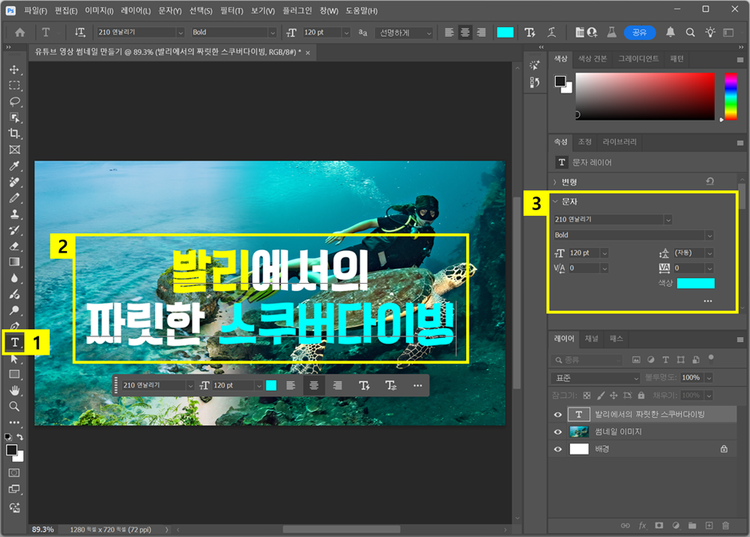
Task: Select the Gradient tool
Action: (x=14, y=262)
